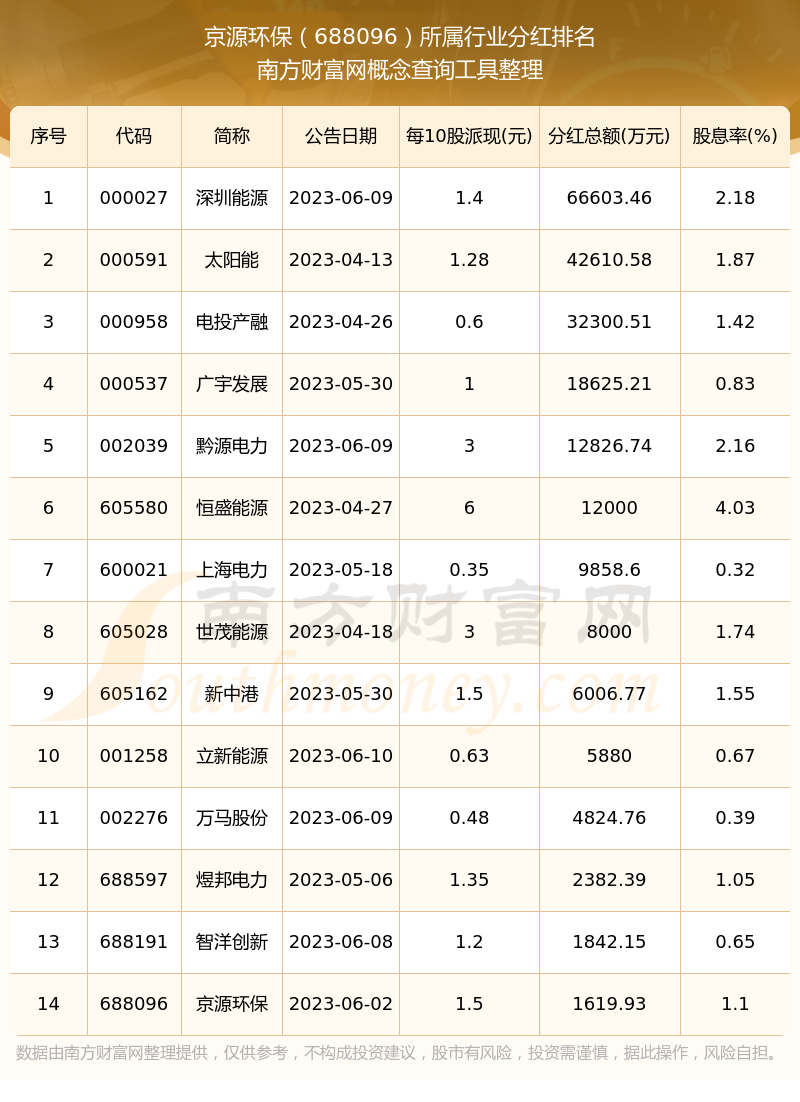
Task: Click dividend total 32300.51
Action: coord(609,322)
